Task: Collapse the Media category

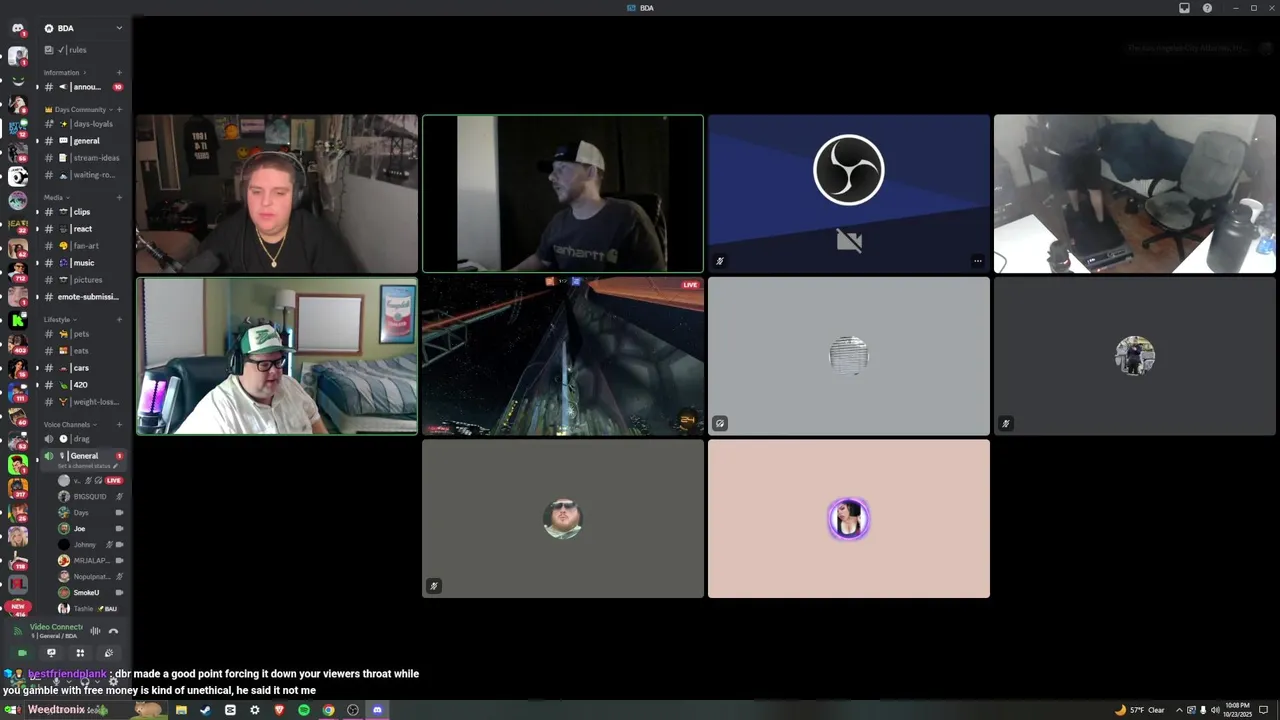Action: (56, 197)
